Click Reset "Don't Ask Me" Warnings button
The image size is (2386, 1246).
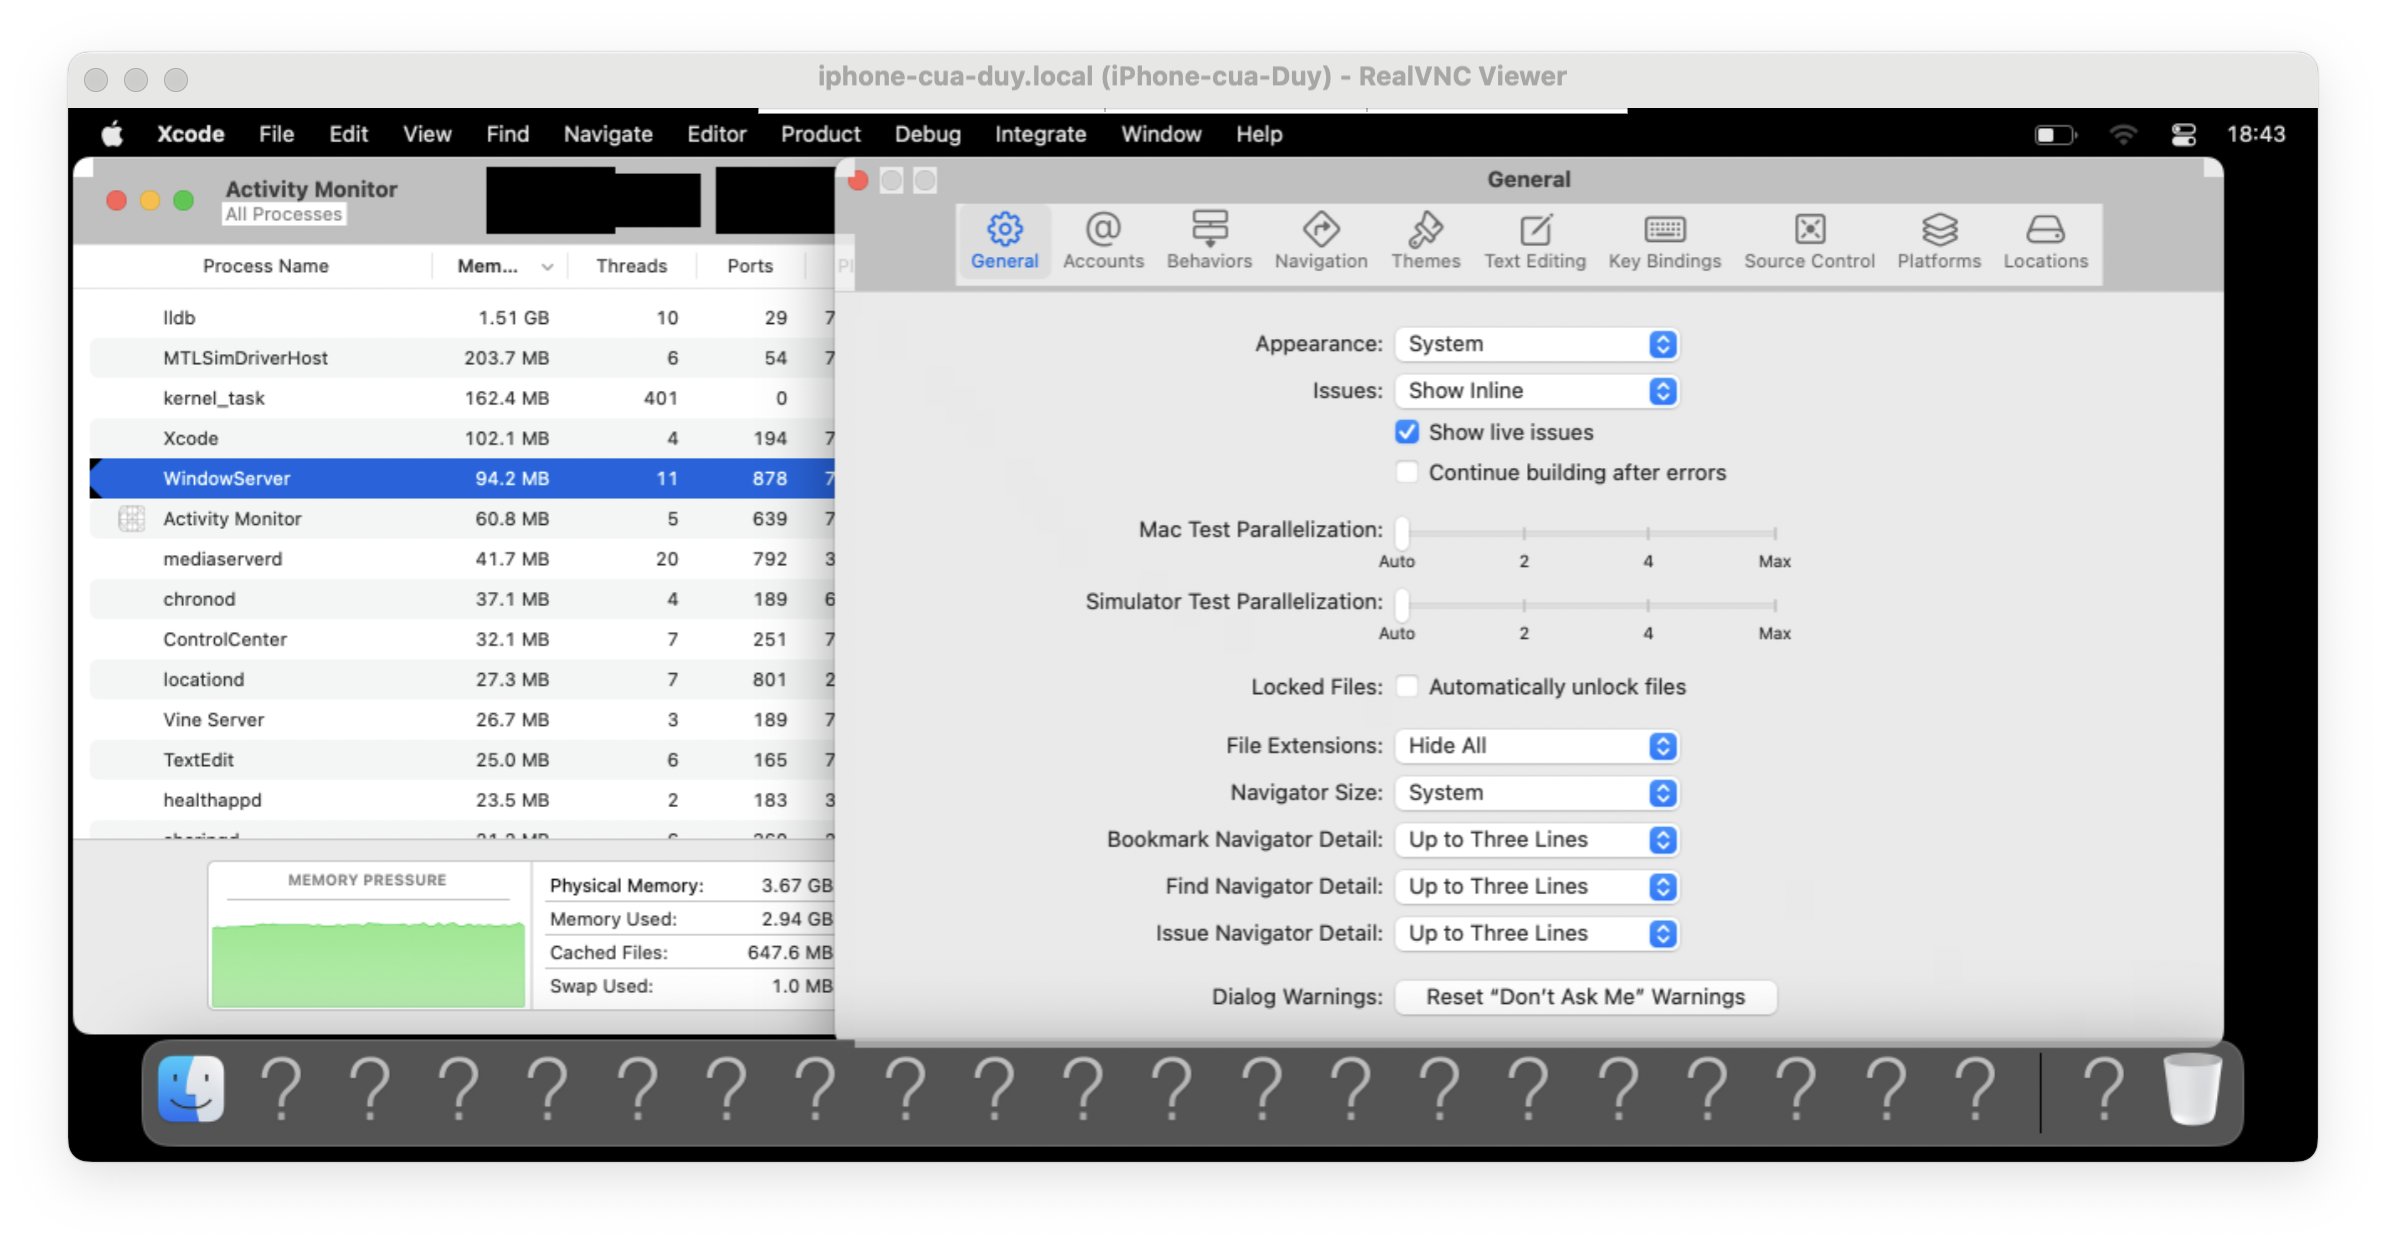[x=1584, y=997]
